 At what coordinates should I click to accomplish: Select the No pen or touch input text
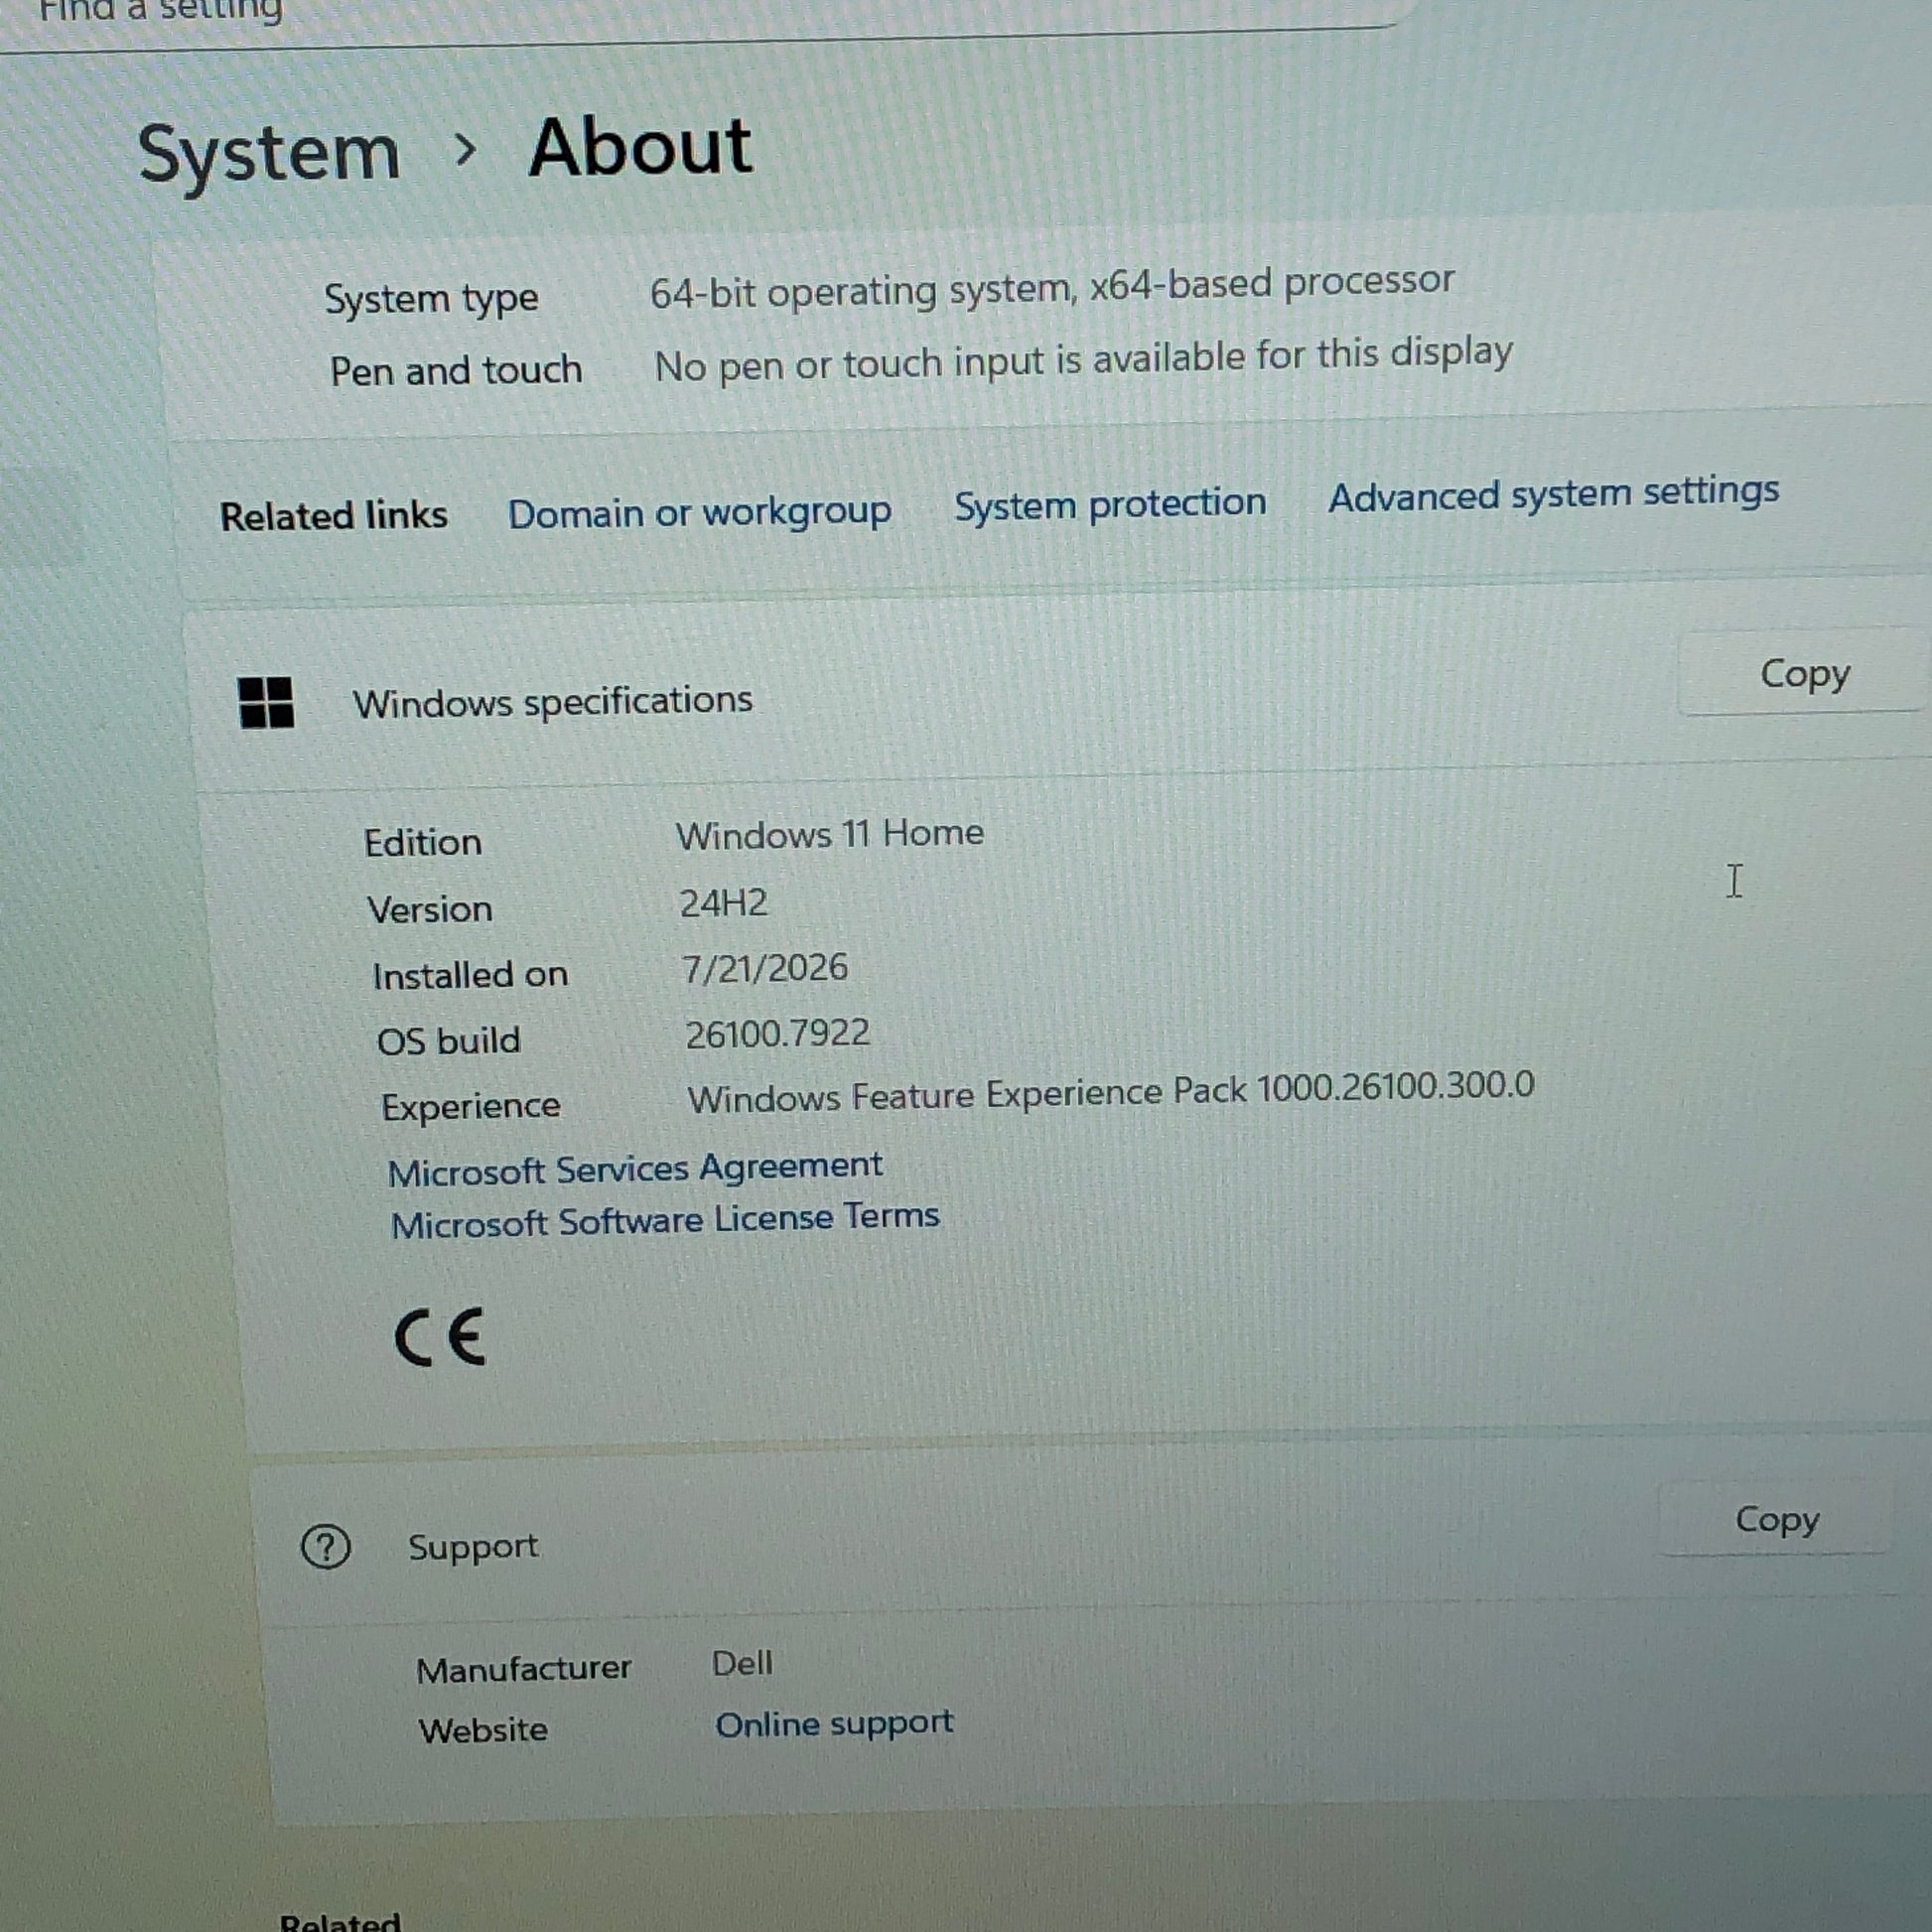[1083, 360]
